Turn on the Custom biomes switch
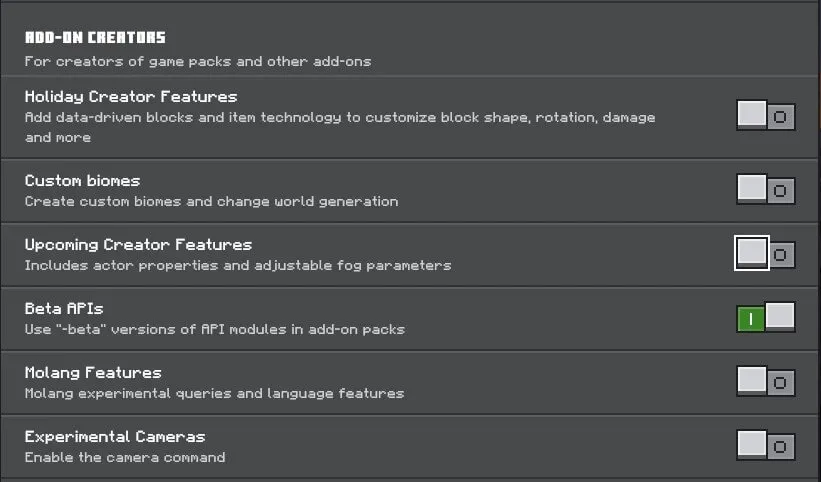This screenshot has height=482, width=821. [765, 189]
